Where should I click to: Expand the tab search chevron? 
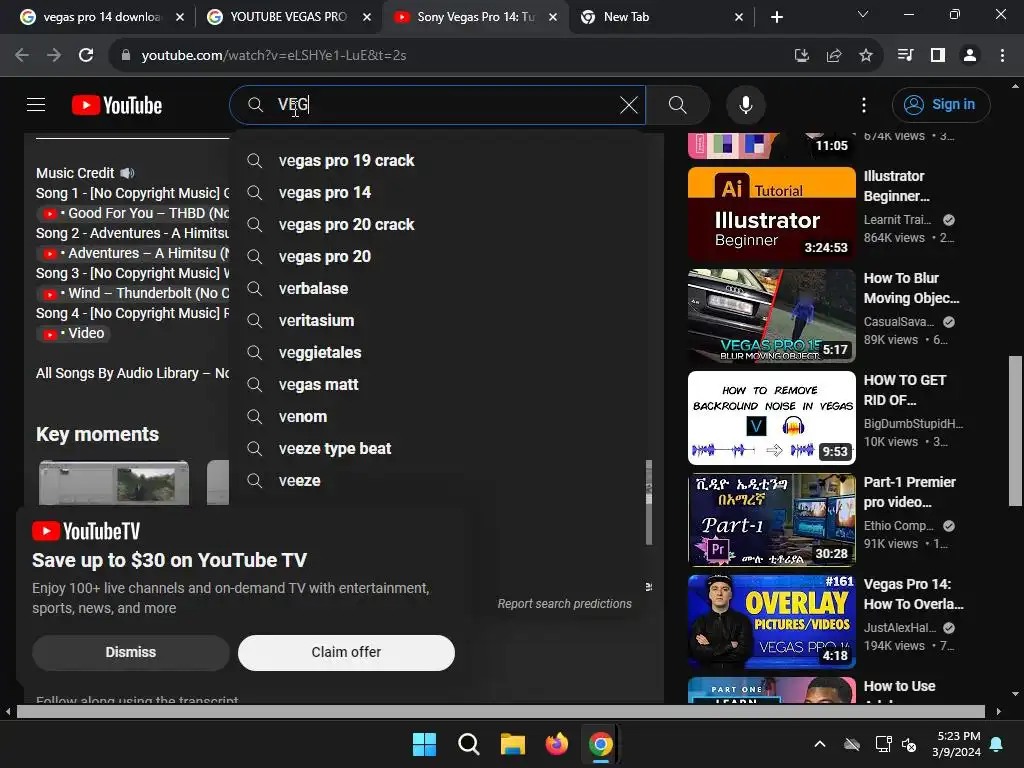click(863, 14)
